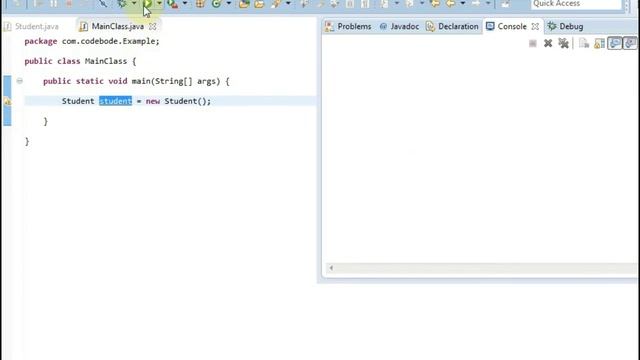Open the Search dropdown arrow
This screenshot has width=640, height=360.
tap(288, 4)
